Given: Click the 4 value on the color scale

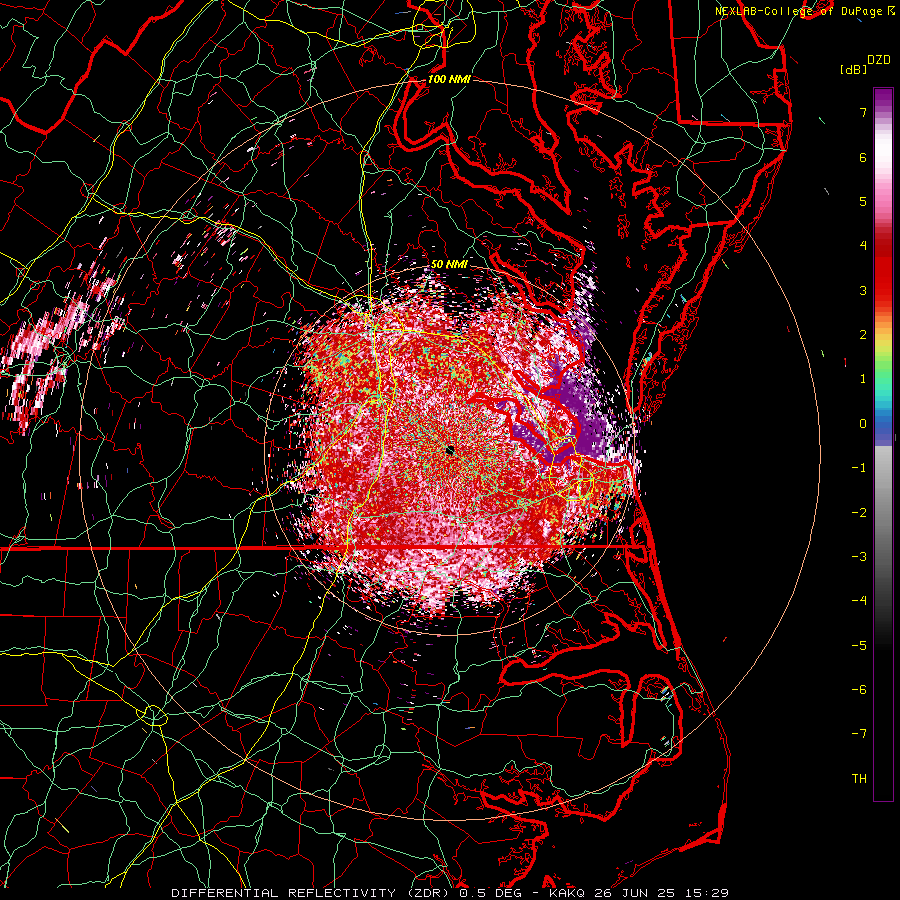Looking at the screenshot, I should (x=863, y=246).
